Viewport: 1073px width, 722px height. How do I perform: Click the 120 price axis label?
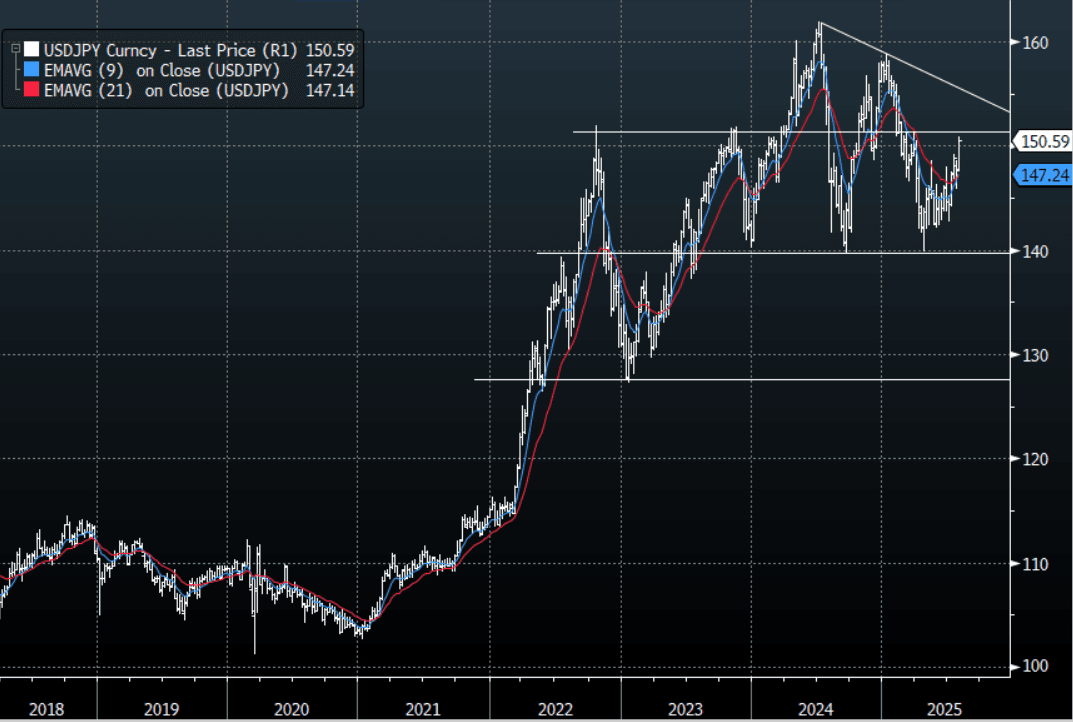[x=1035, y=459]
